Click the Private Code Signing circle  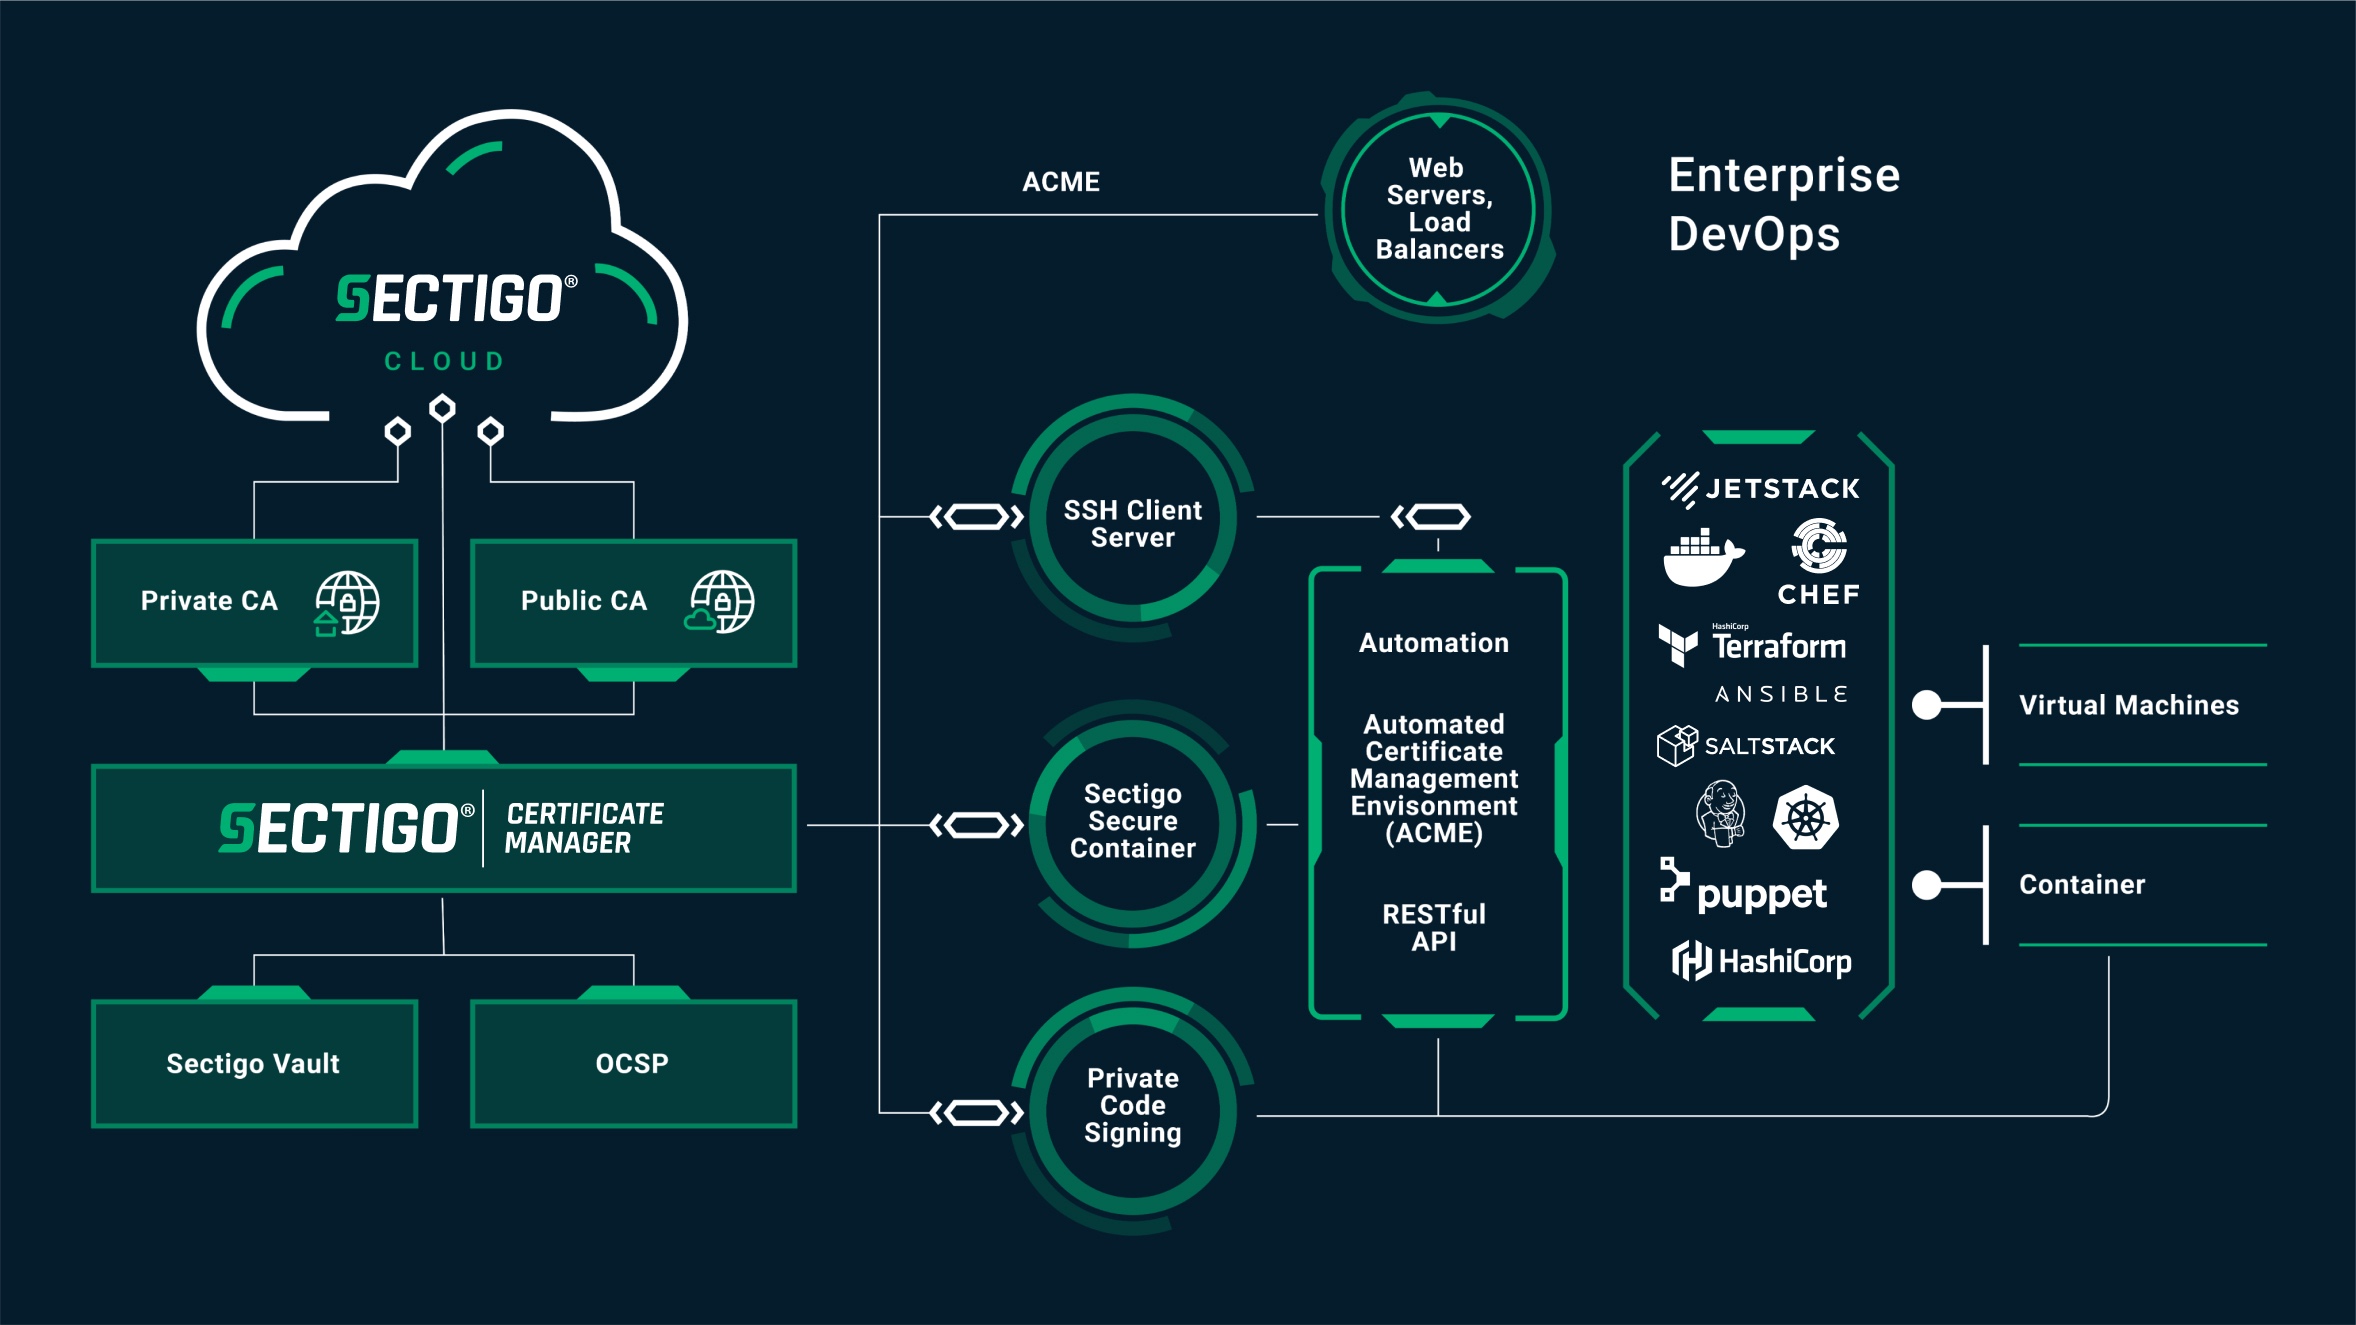click(x=1132, y=1105)
